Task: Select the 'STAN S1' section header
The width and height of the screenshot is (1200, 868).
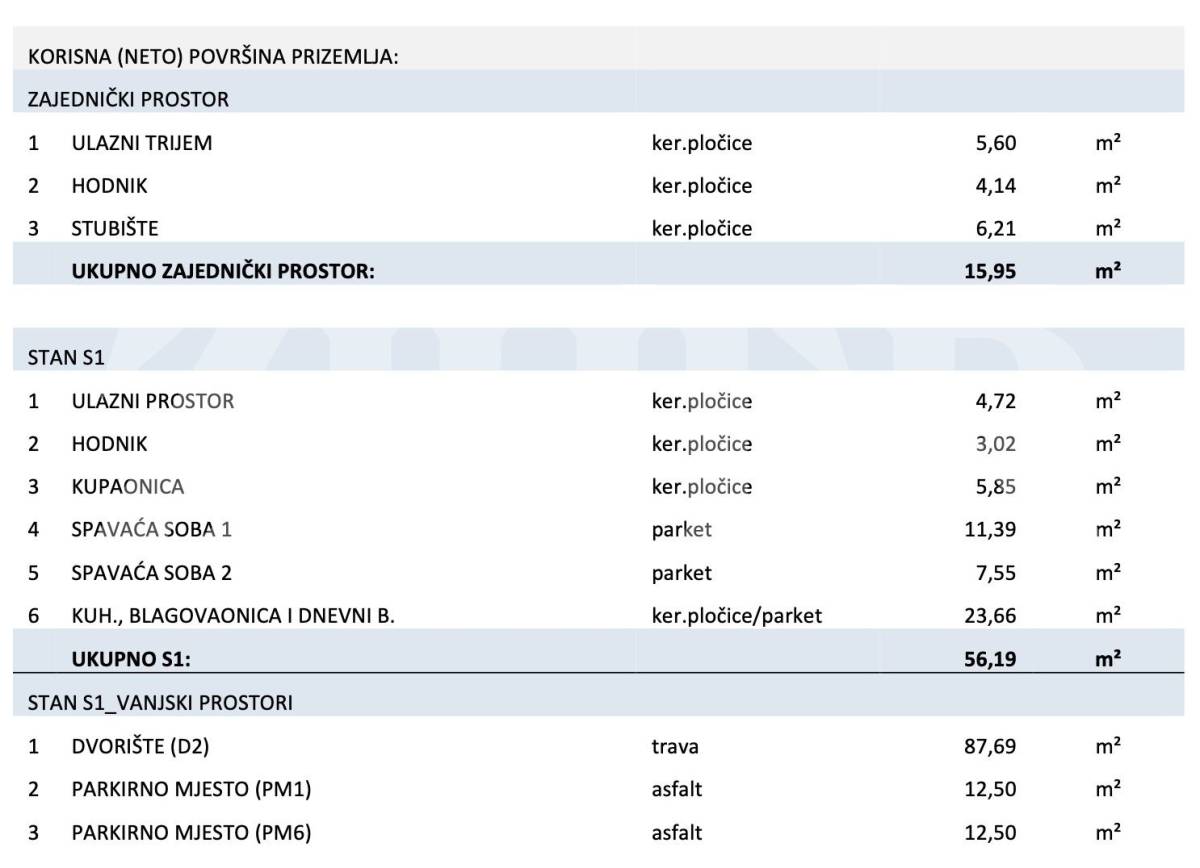Action: pyautogui.click(x=66, y=358)
